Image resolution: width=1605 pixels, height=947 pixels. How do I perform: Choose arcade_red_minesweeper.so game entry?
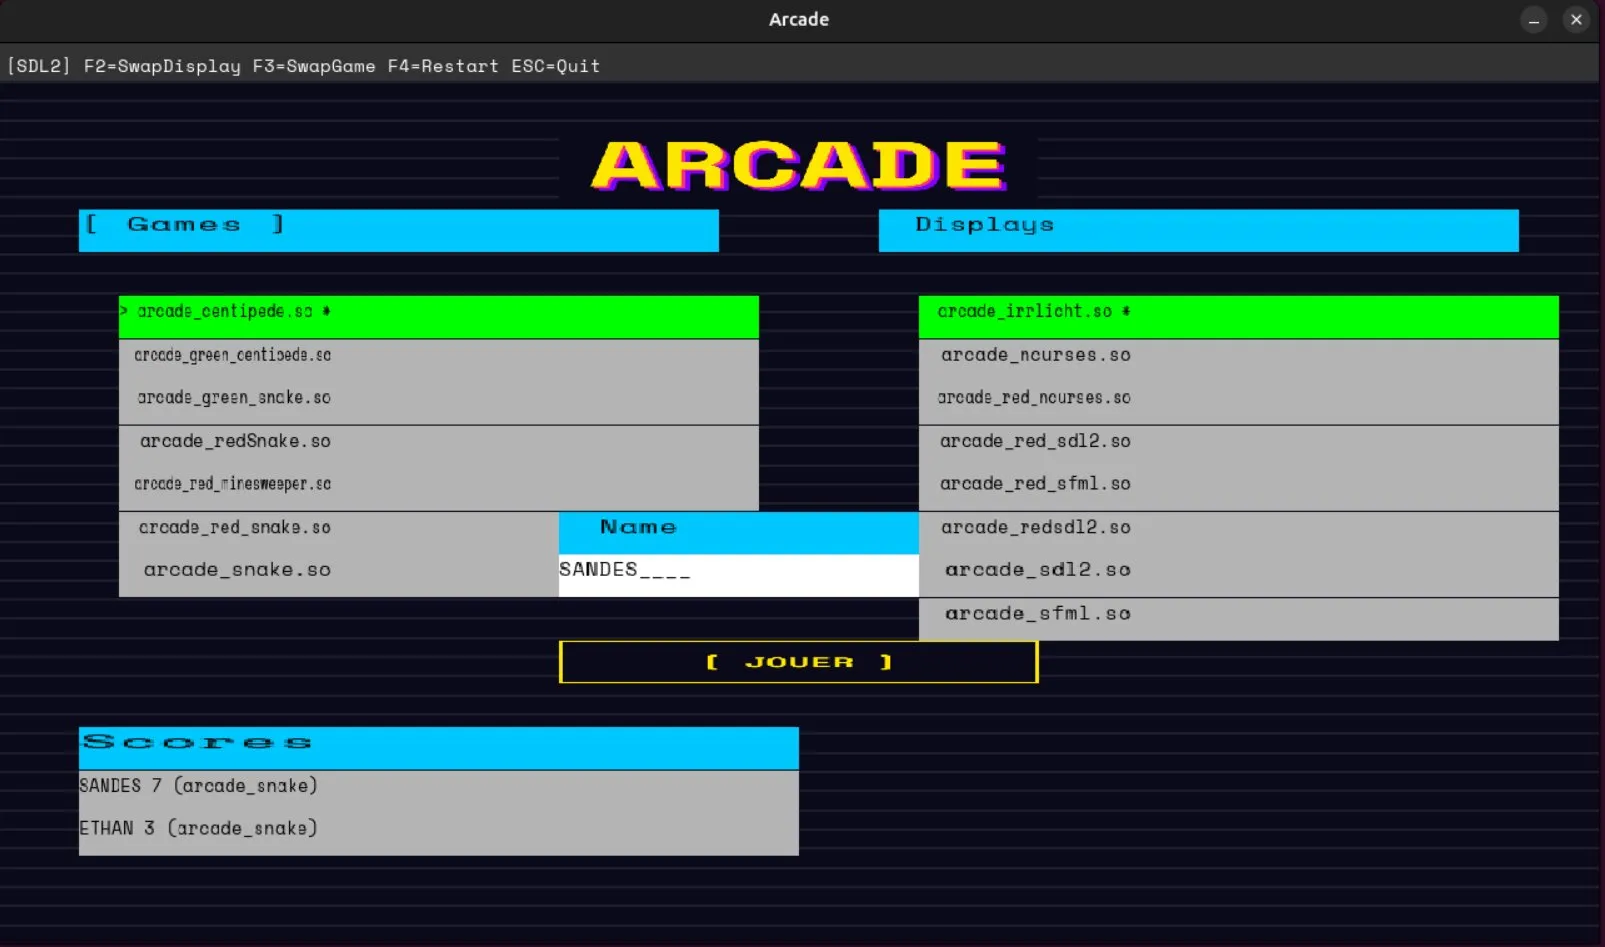(438, 489)
